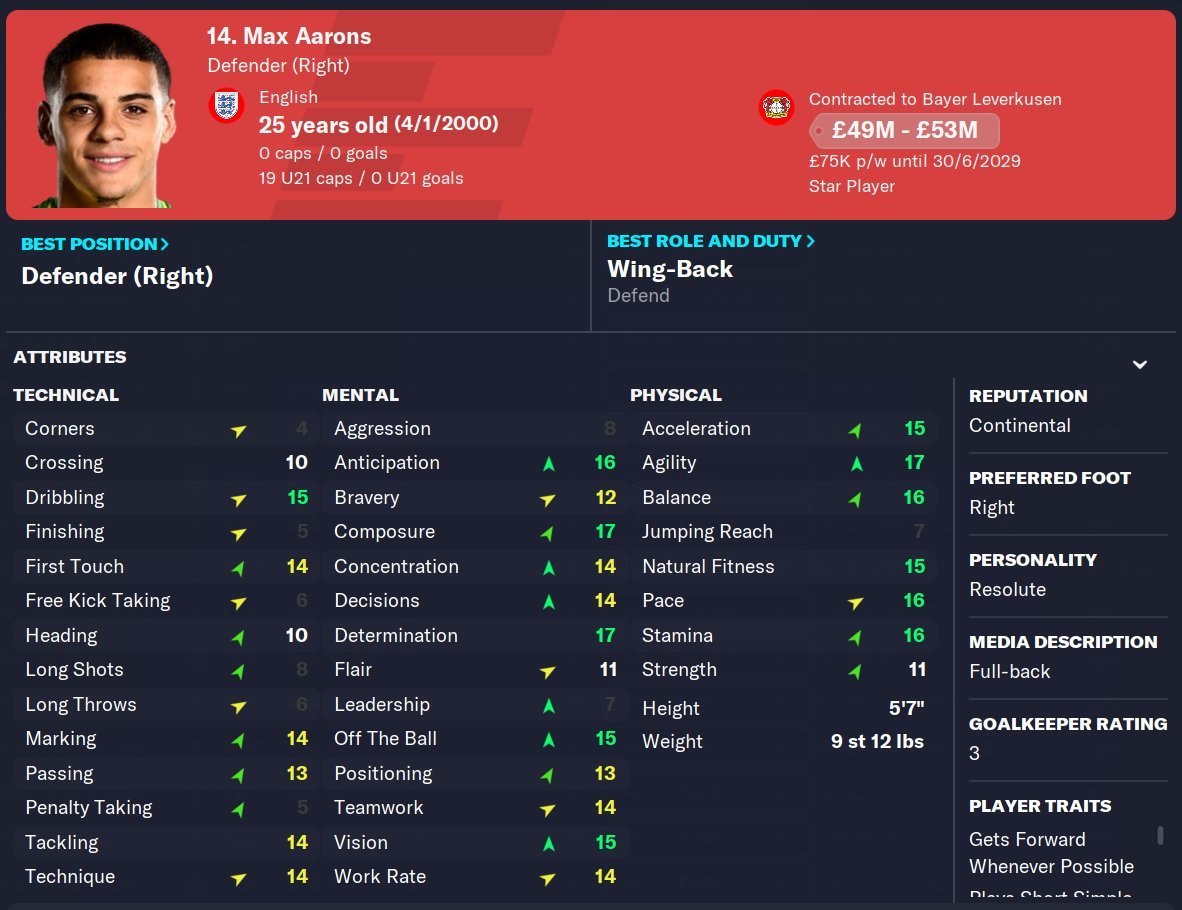Click the Anticipation green up-arrow icon
The height and width of the screenshot is (910, 1182).
coord(548,463)
